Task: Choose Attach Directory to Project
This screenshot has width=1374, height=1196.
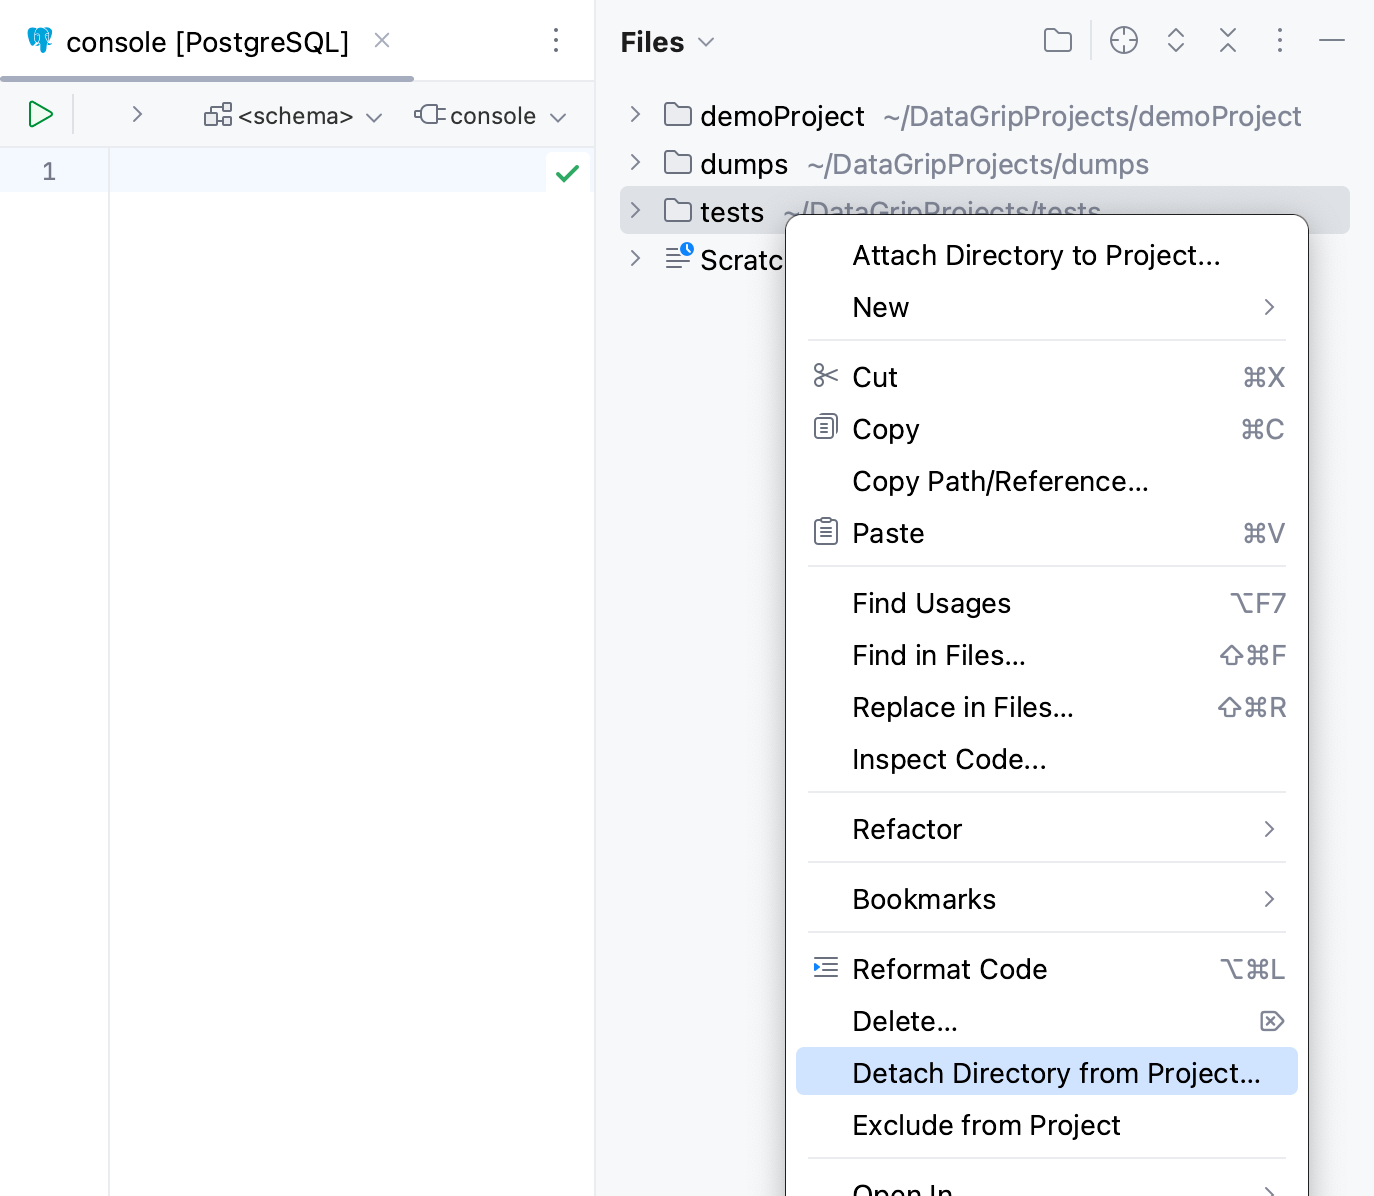Action: click(x=1035, y=255)
